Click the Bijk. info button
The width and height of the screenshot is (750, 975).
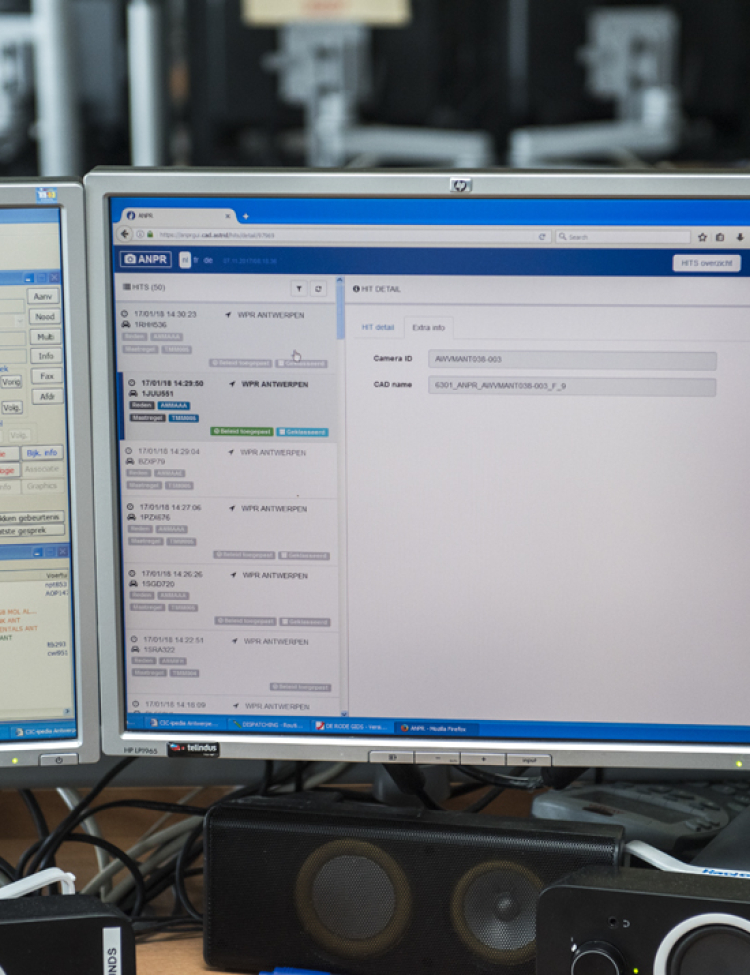[x=42, y=453]
